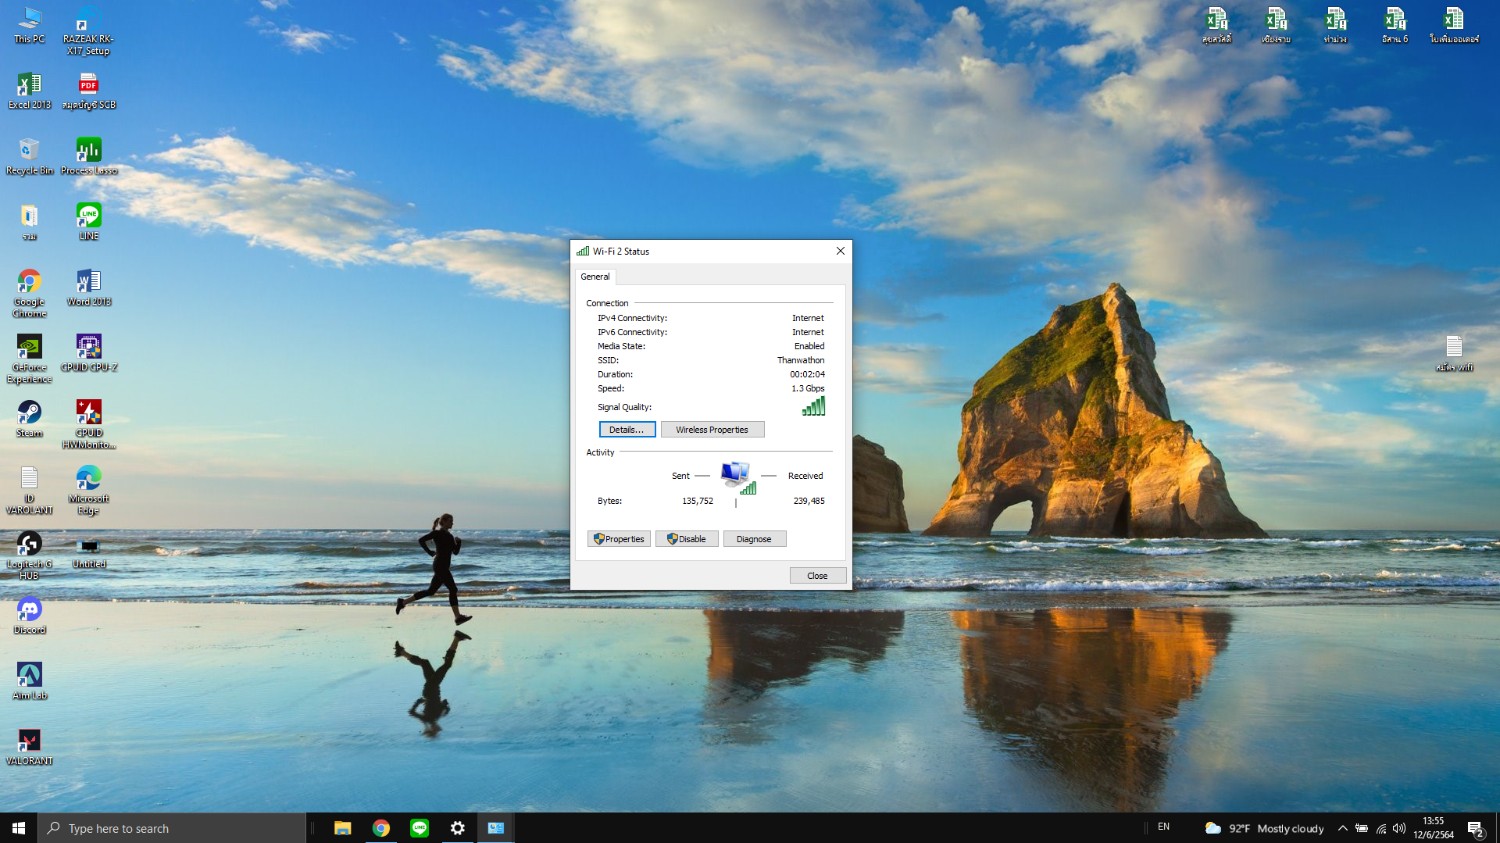Open adapter Properties with shield icon

pyautogui.click(x=619, y=539)
